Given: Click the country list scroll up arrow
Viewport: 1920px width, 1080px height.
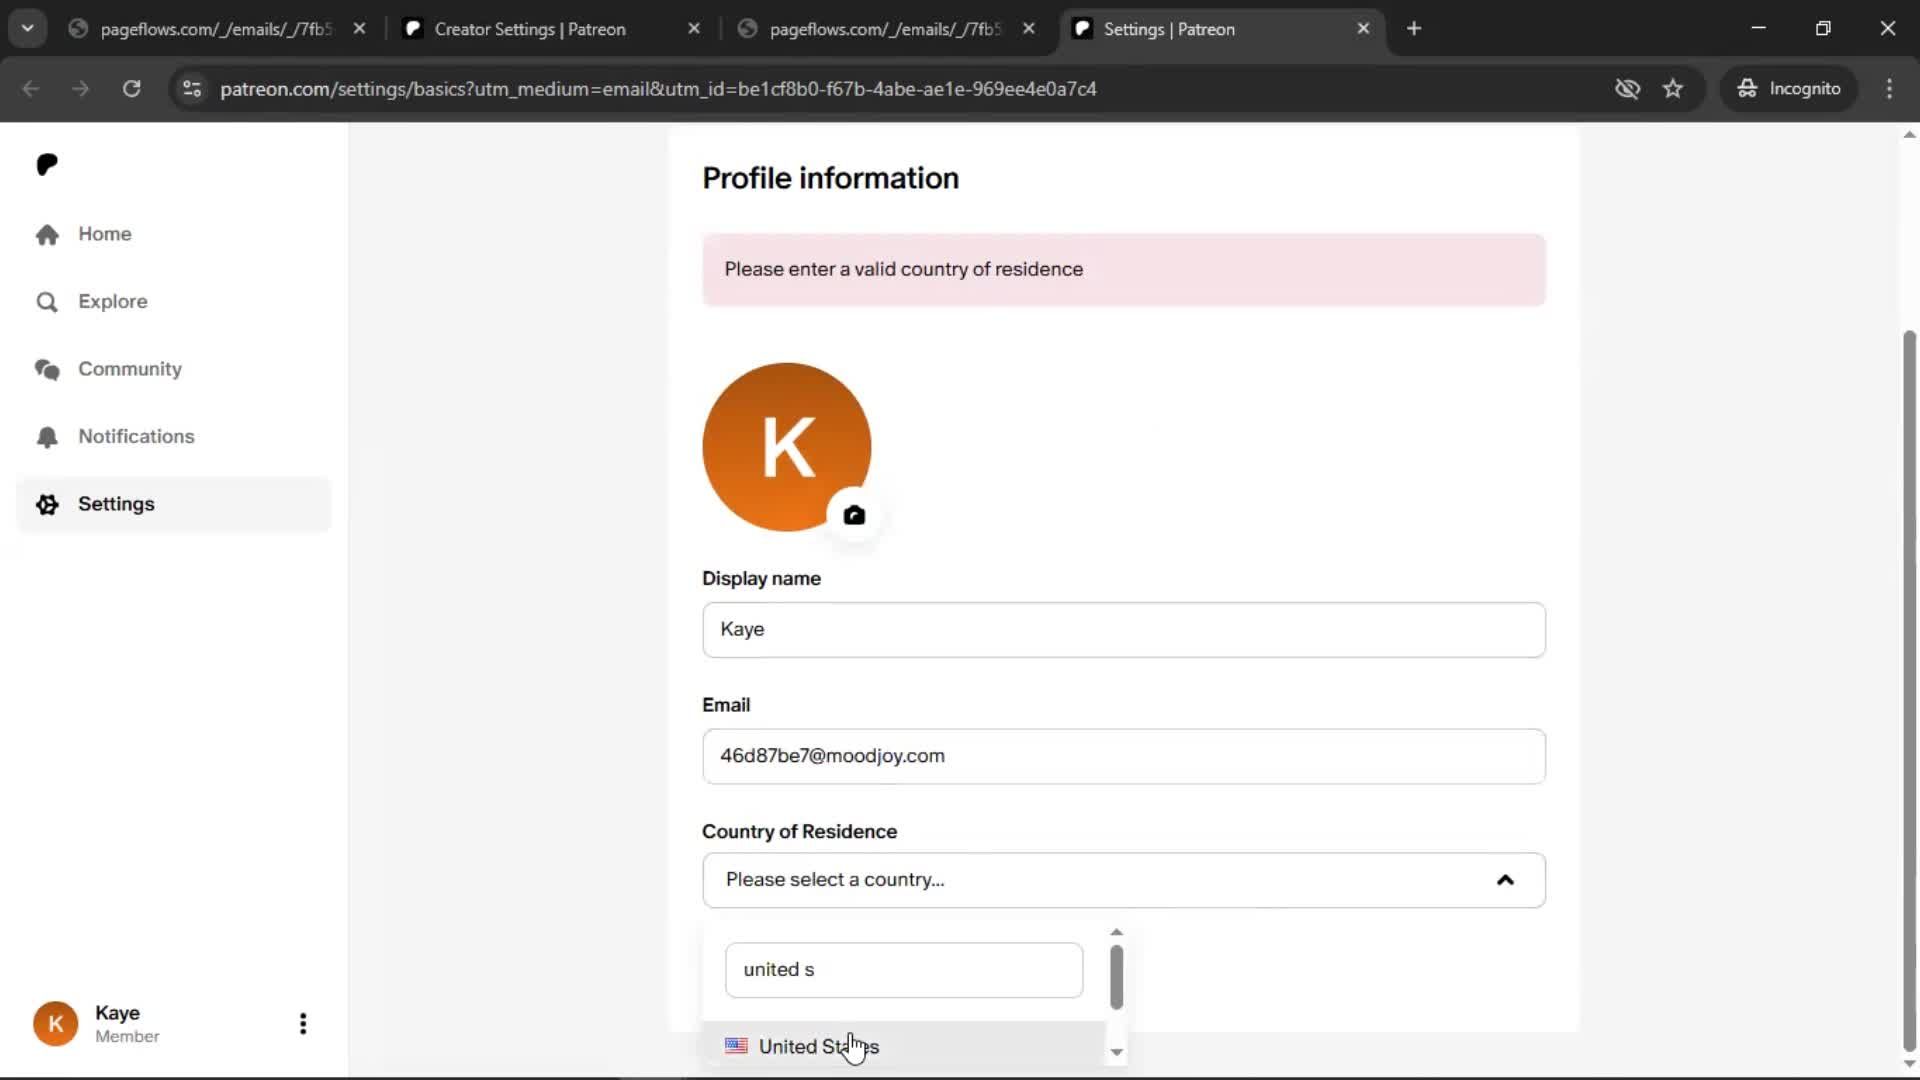Looking at the screenshot, I should coord(1117,932).
